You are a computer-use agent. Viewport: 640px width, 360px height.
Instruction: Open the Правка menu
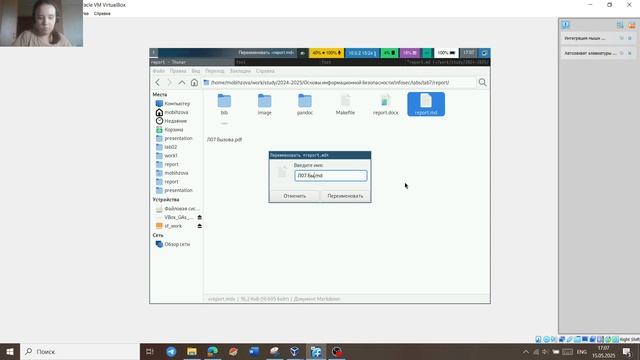pyautogui.click(x=178, y=71)
